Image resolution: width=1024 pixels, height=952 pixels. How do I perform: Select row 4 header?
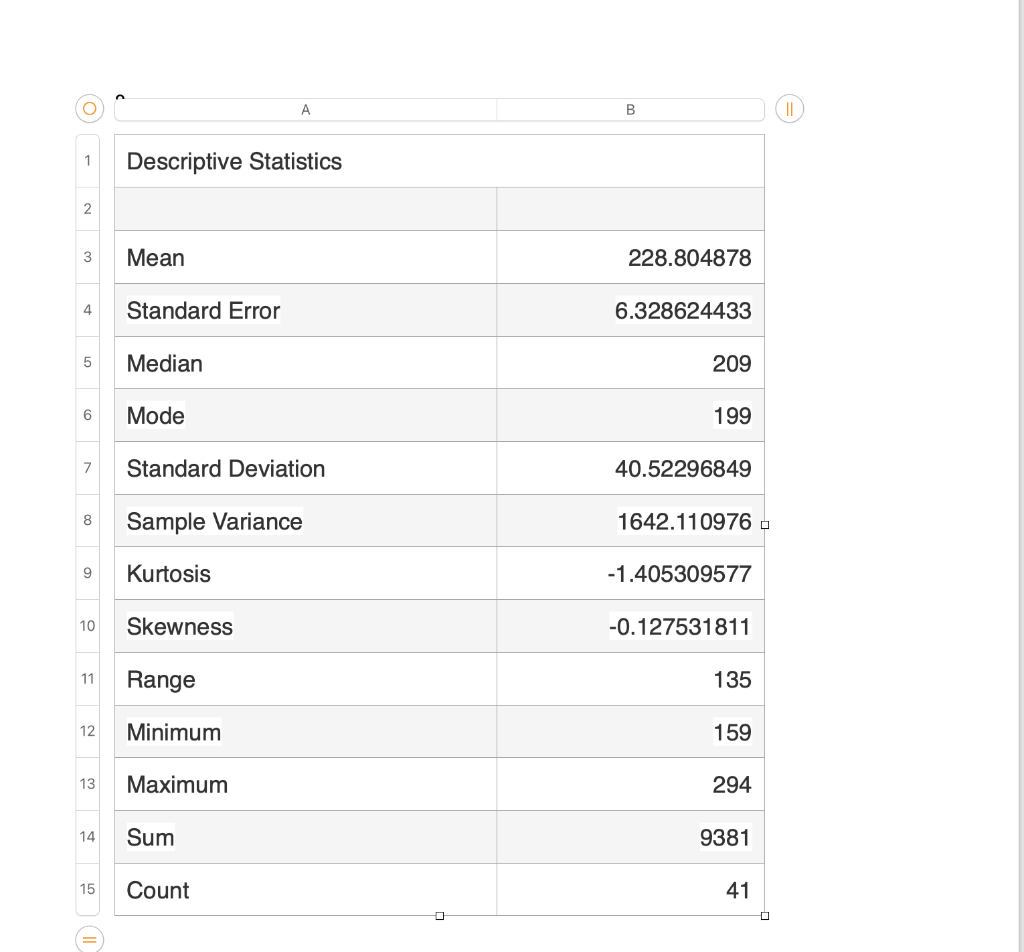(x=88, y=310)
